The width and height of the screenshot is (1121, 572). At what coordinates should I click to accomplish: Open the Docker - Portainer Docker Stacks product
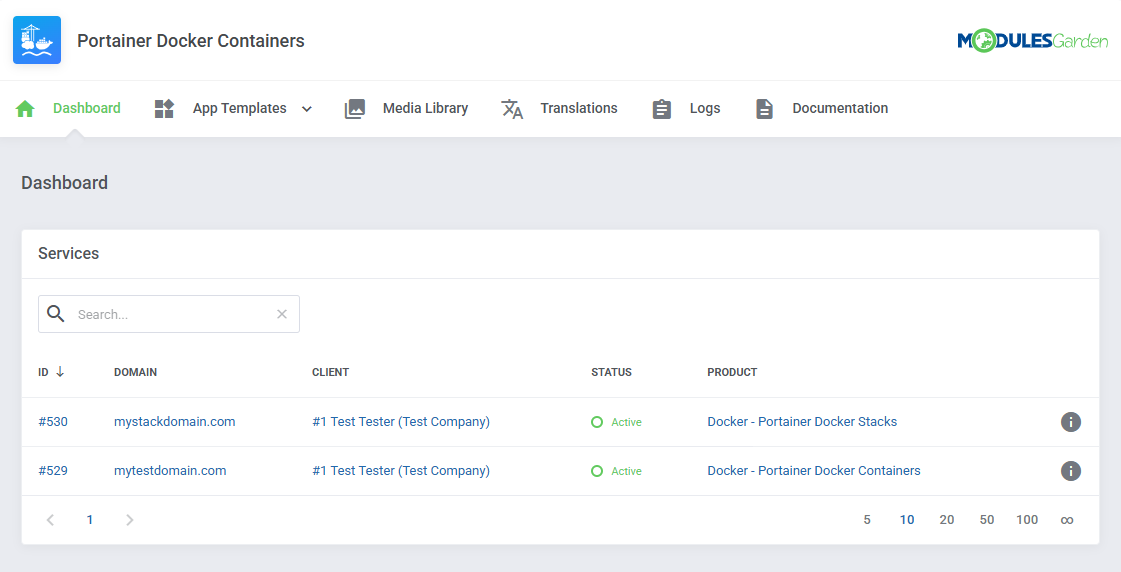tap(802, 422)
